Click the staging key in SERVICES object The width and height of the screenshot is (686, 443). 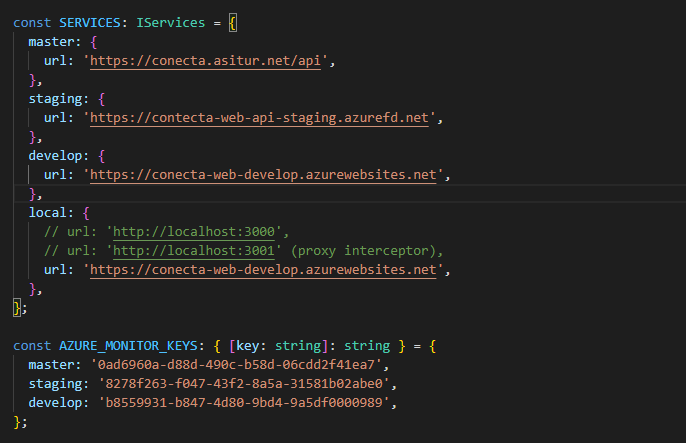pos(55,99)
